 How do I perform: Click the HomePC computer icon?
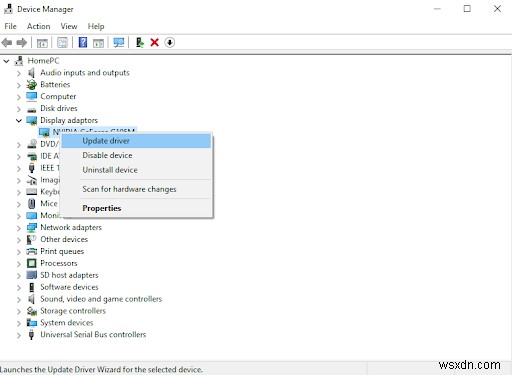19,61
